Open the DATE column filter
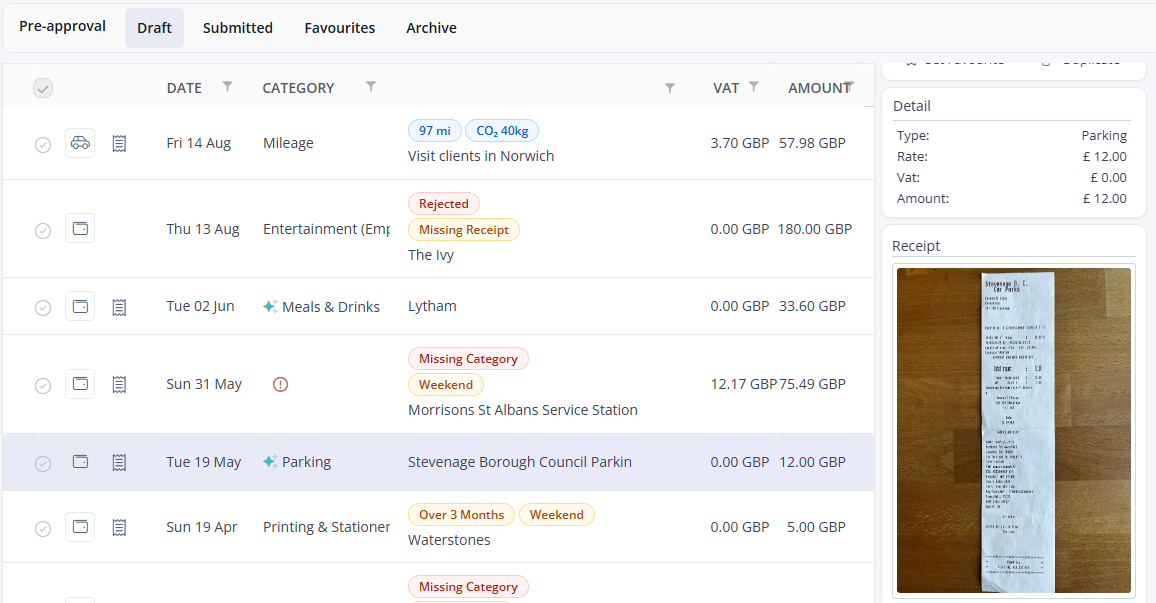The image size is (1156, 603). pos(228,86)
